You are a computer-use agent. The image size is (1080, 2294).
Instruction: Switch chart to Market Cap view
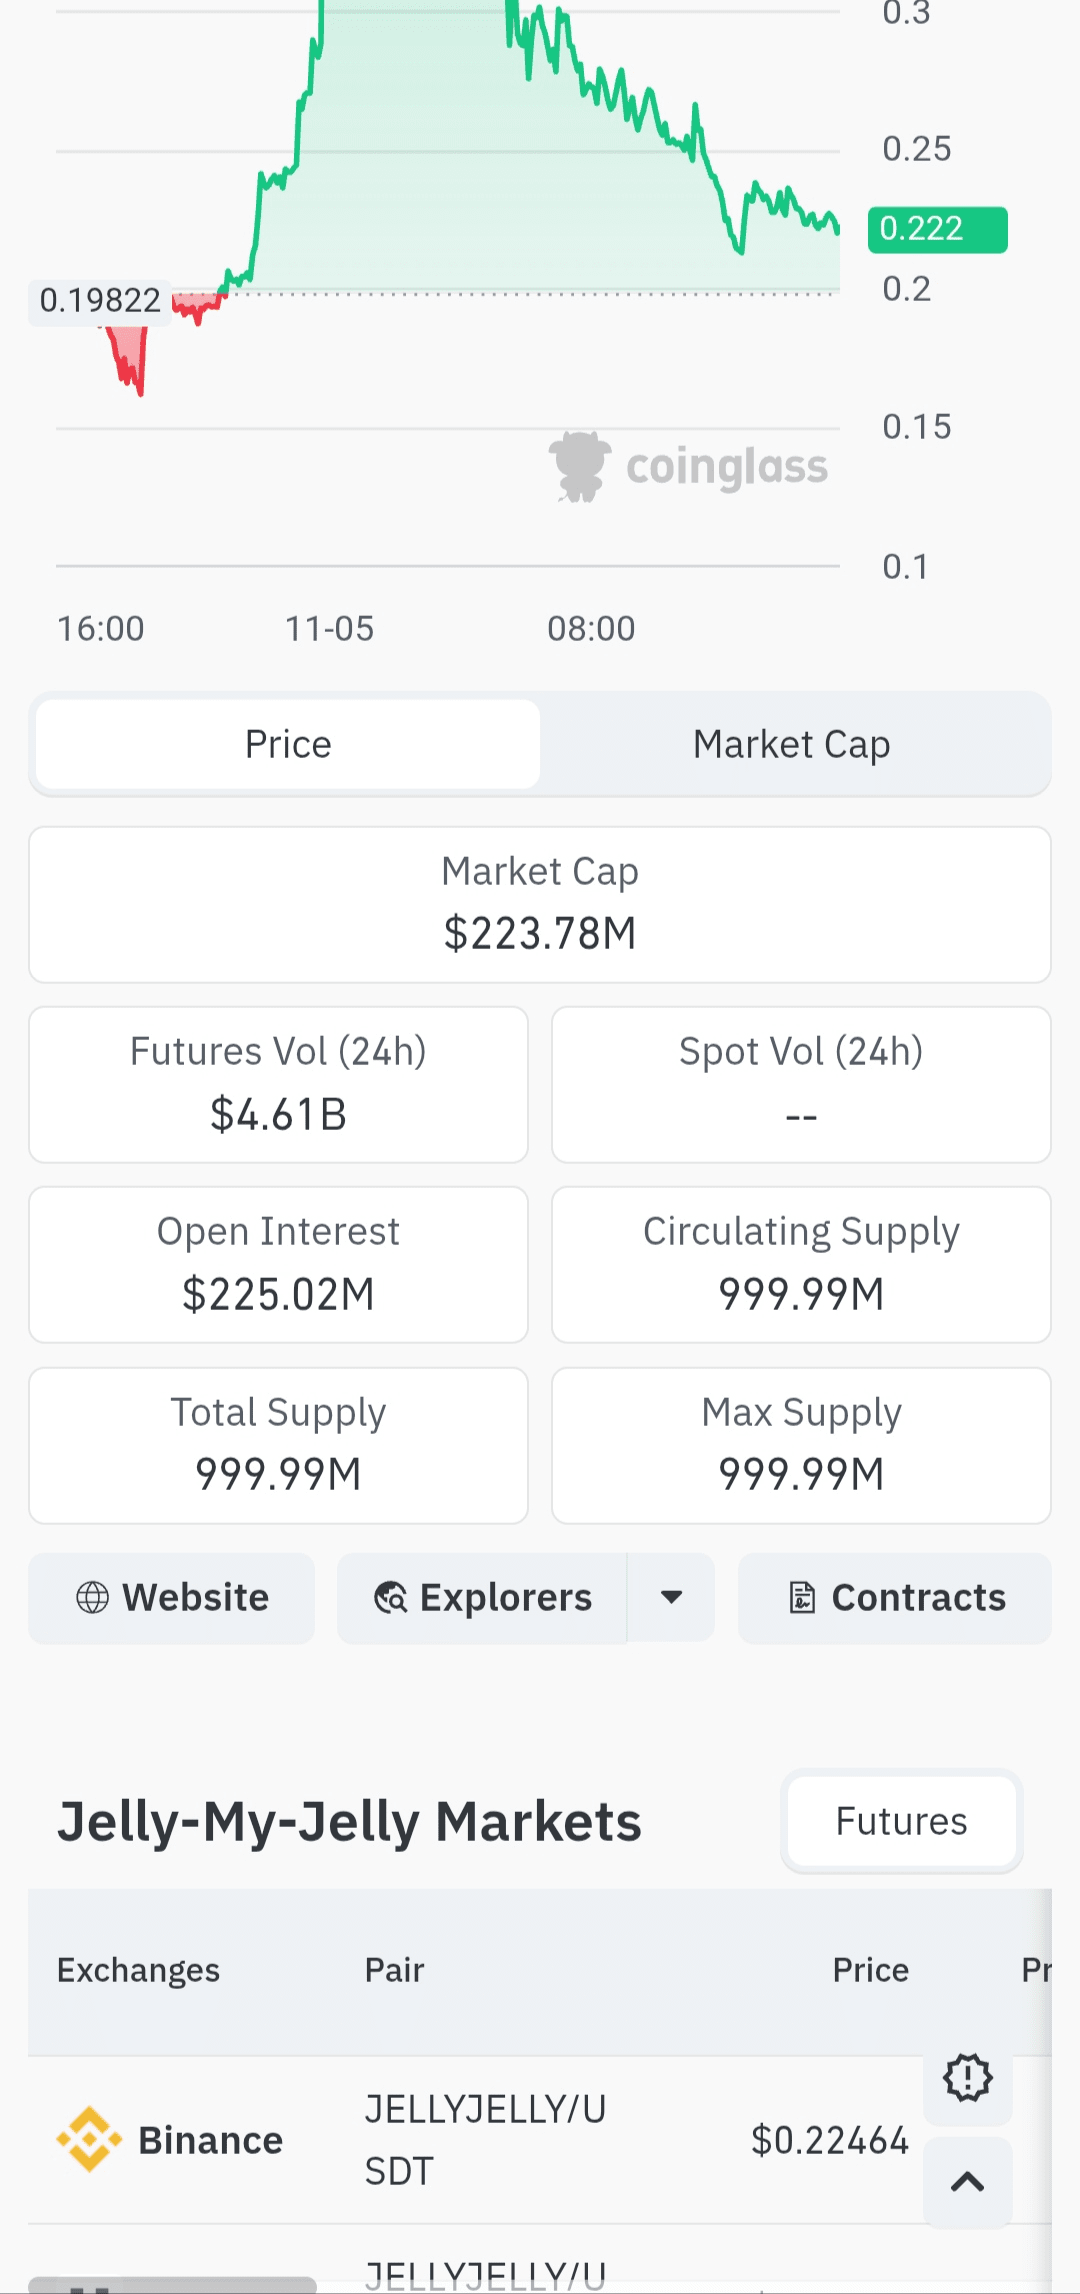tap(791, 744)
